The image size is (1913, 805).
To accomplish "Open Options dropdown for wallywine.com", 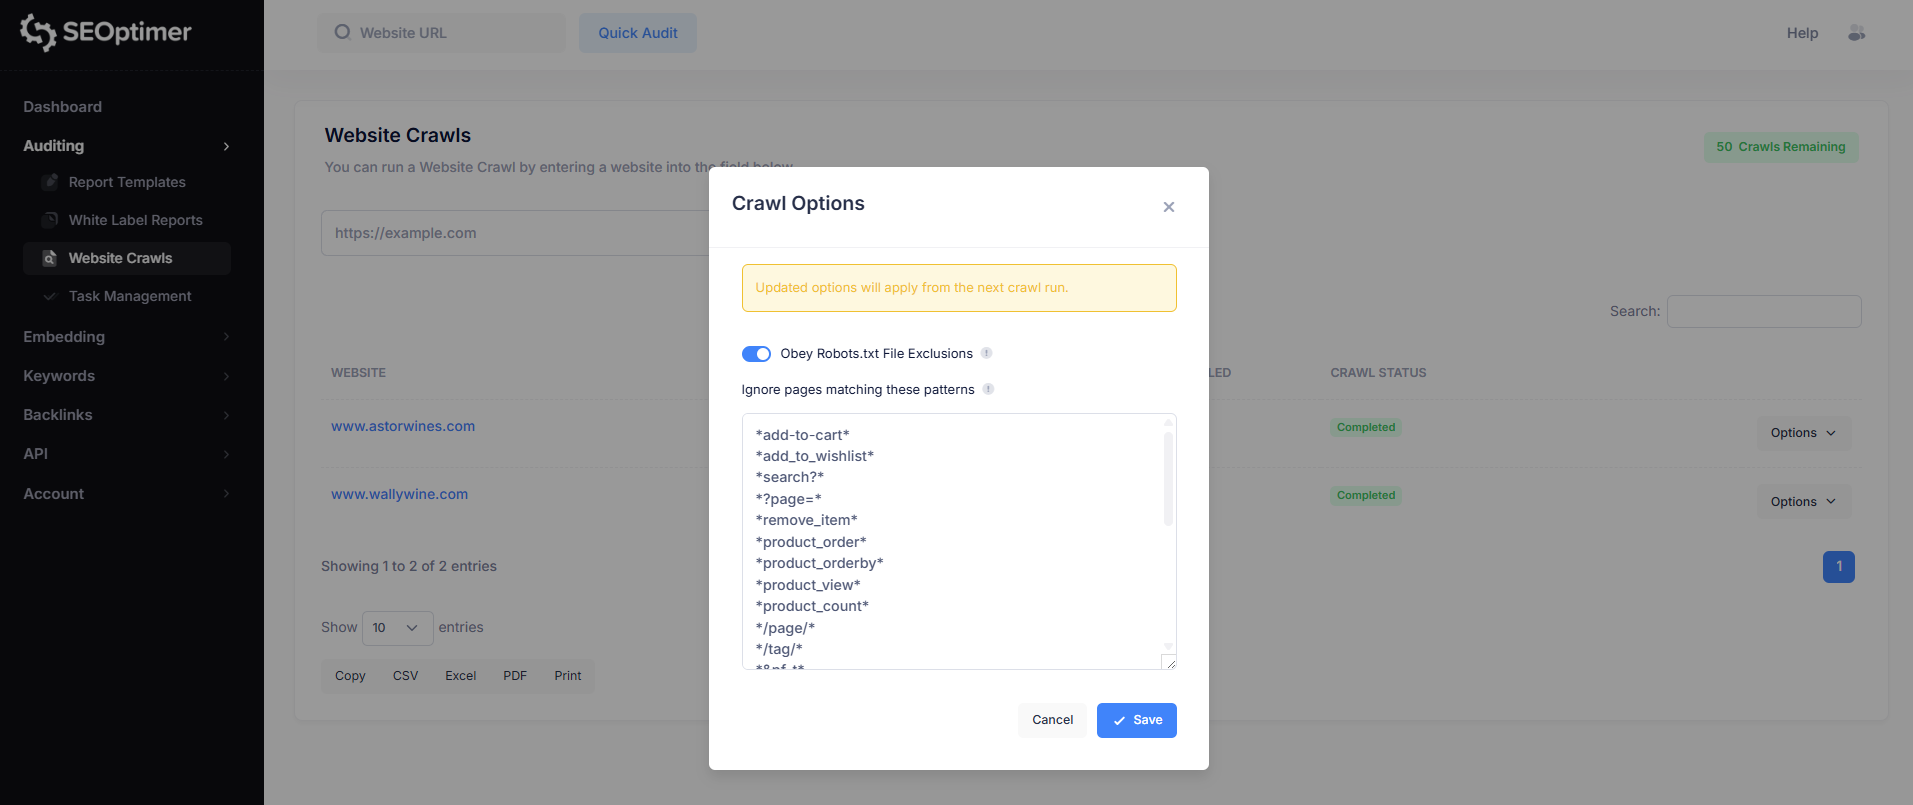I will coord(1803,502).
